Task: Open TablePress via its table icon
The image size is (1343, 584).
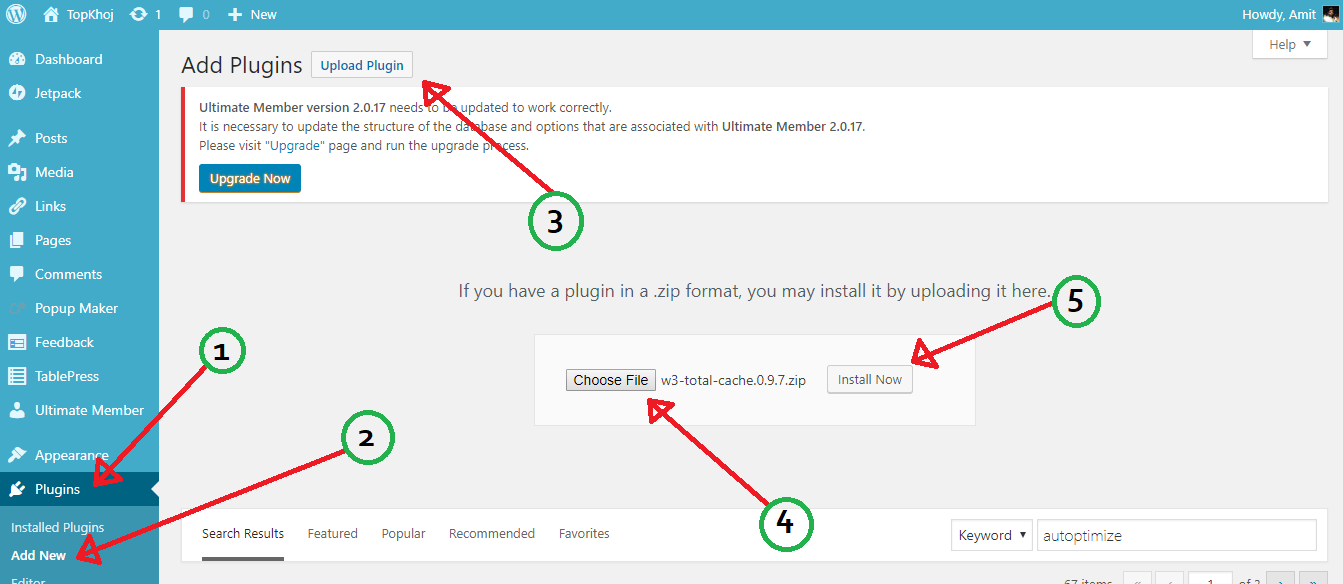Action: coord(17,376)
